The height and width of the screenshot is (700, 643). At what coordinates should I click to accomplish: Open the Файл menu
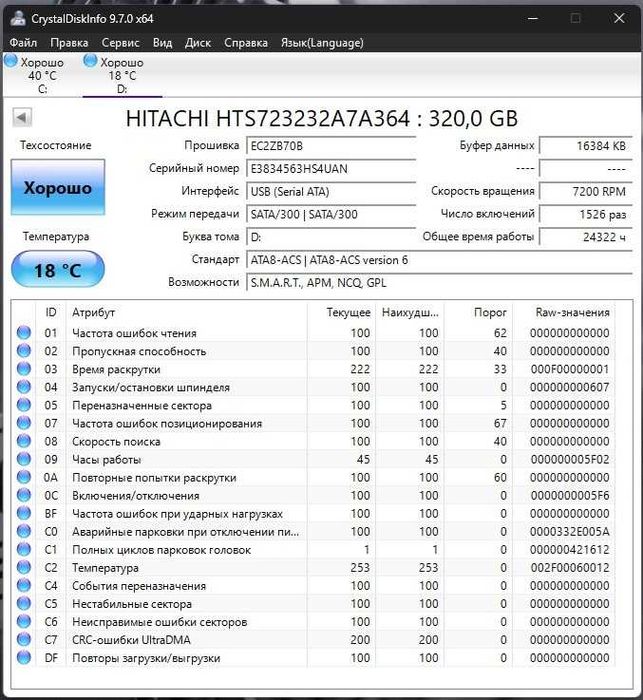pyautogui.click(x=23, y=43)
